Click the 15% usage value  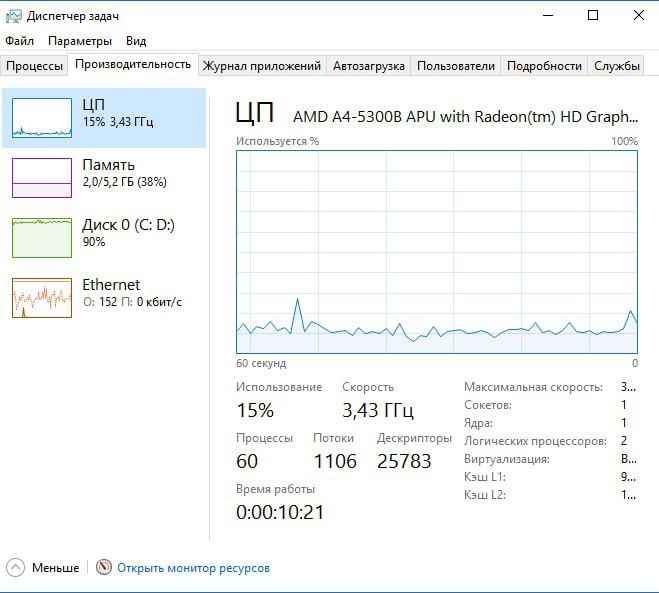click(255, 410)
